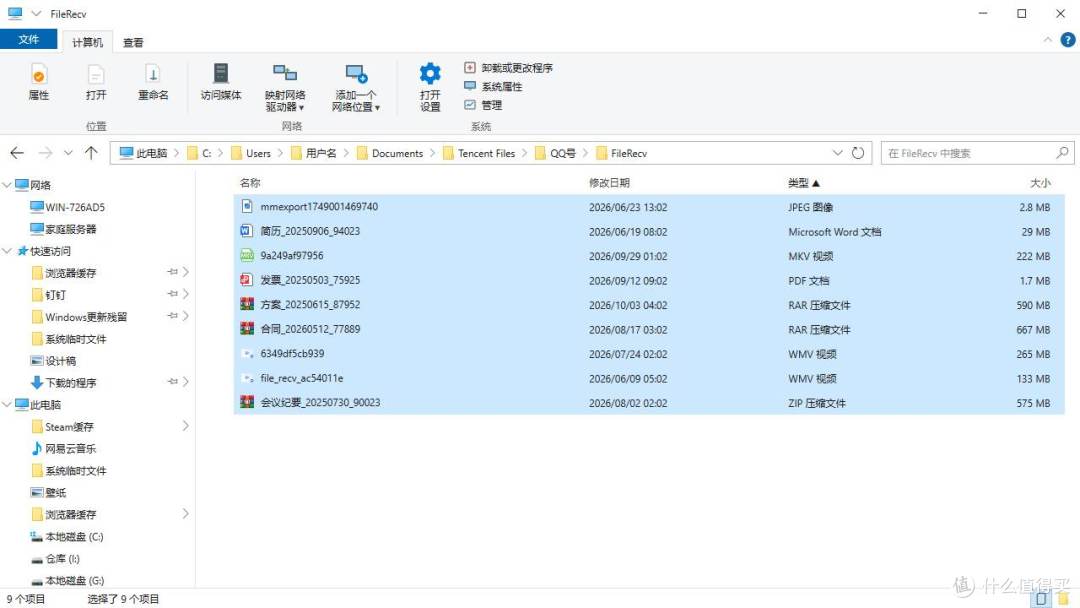Open Windows更新残留 in quick access
This screenshot has height=608, width=1080.
pyautogui.click(x=79, y=317)
